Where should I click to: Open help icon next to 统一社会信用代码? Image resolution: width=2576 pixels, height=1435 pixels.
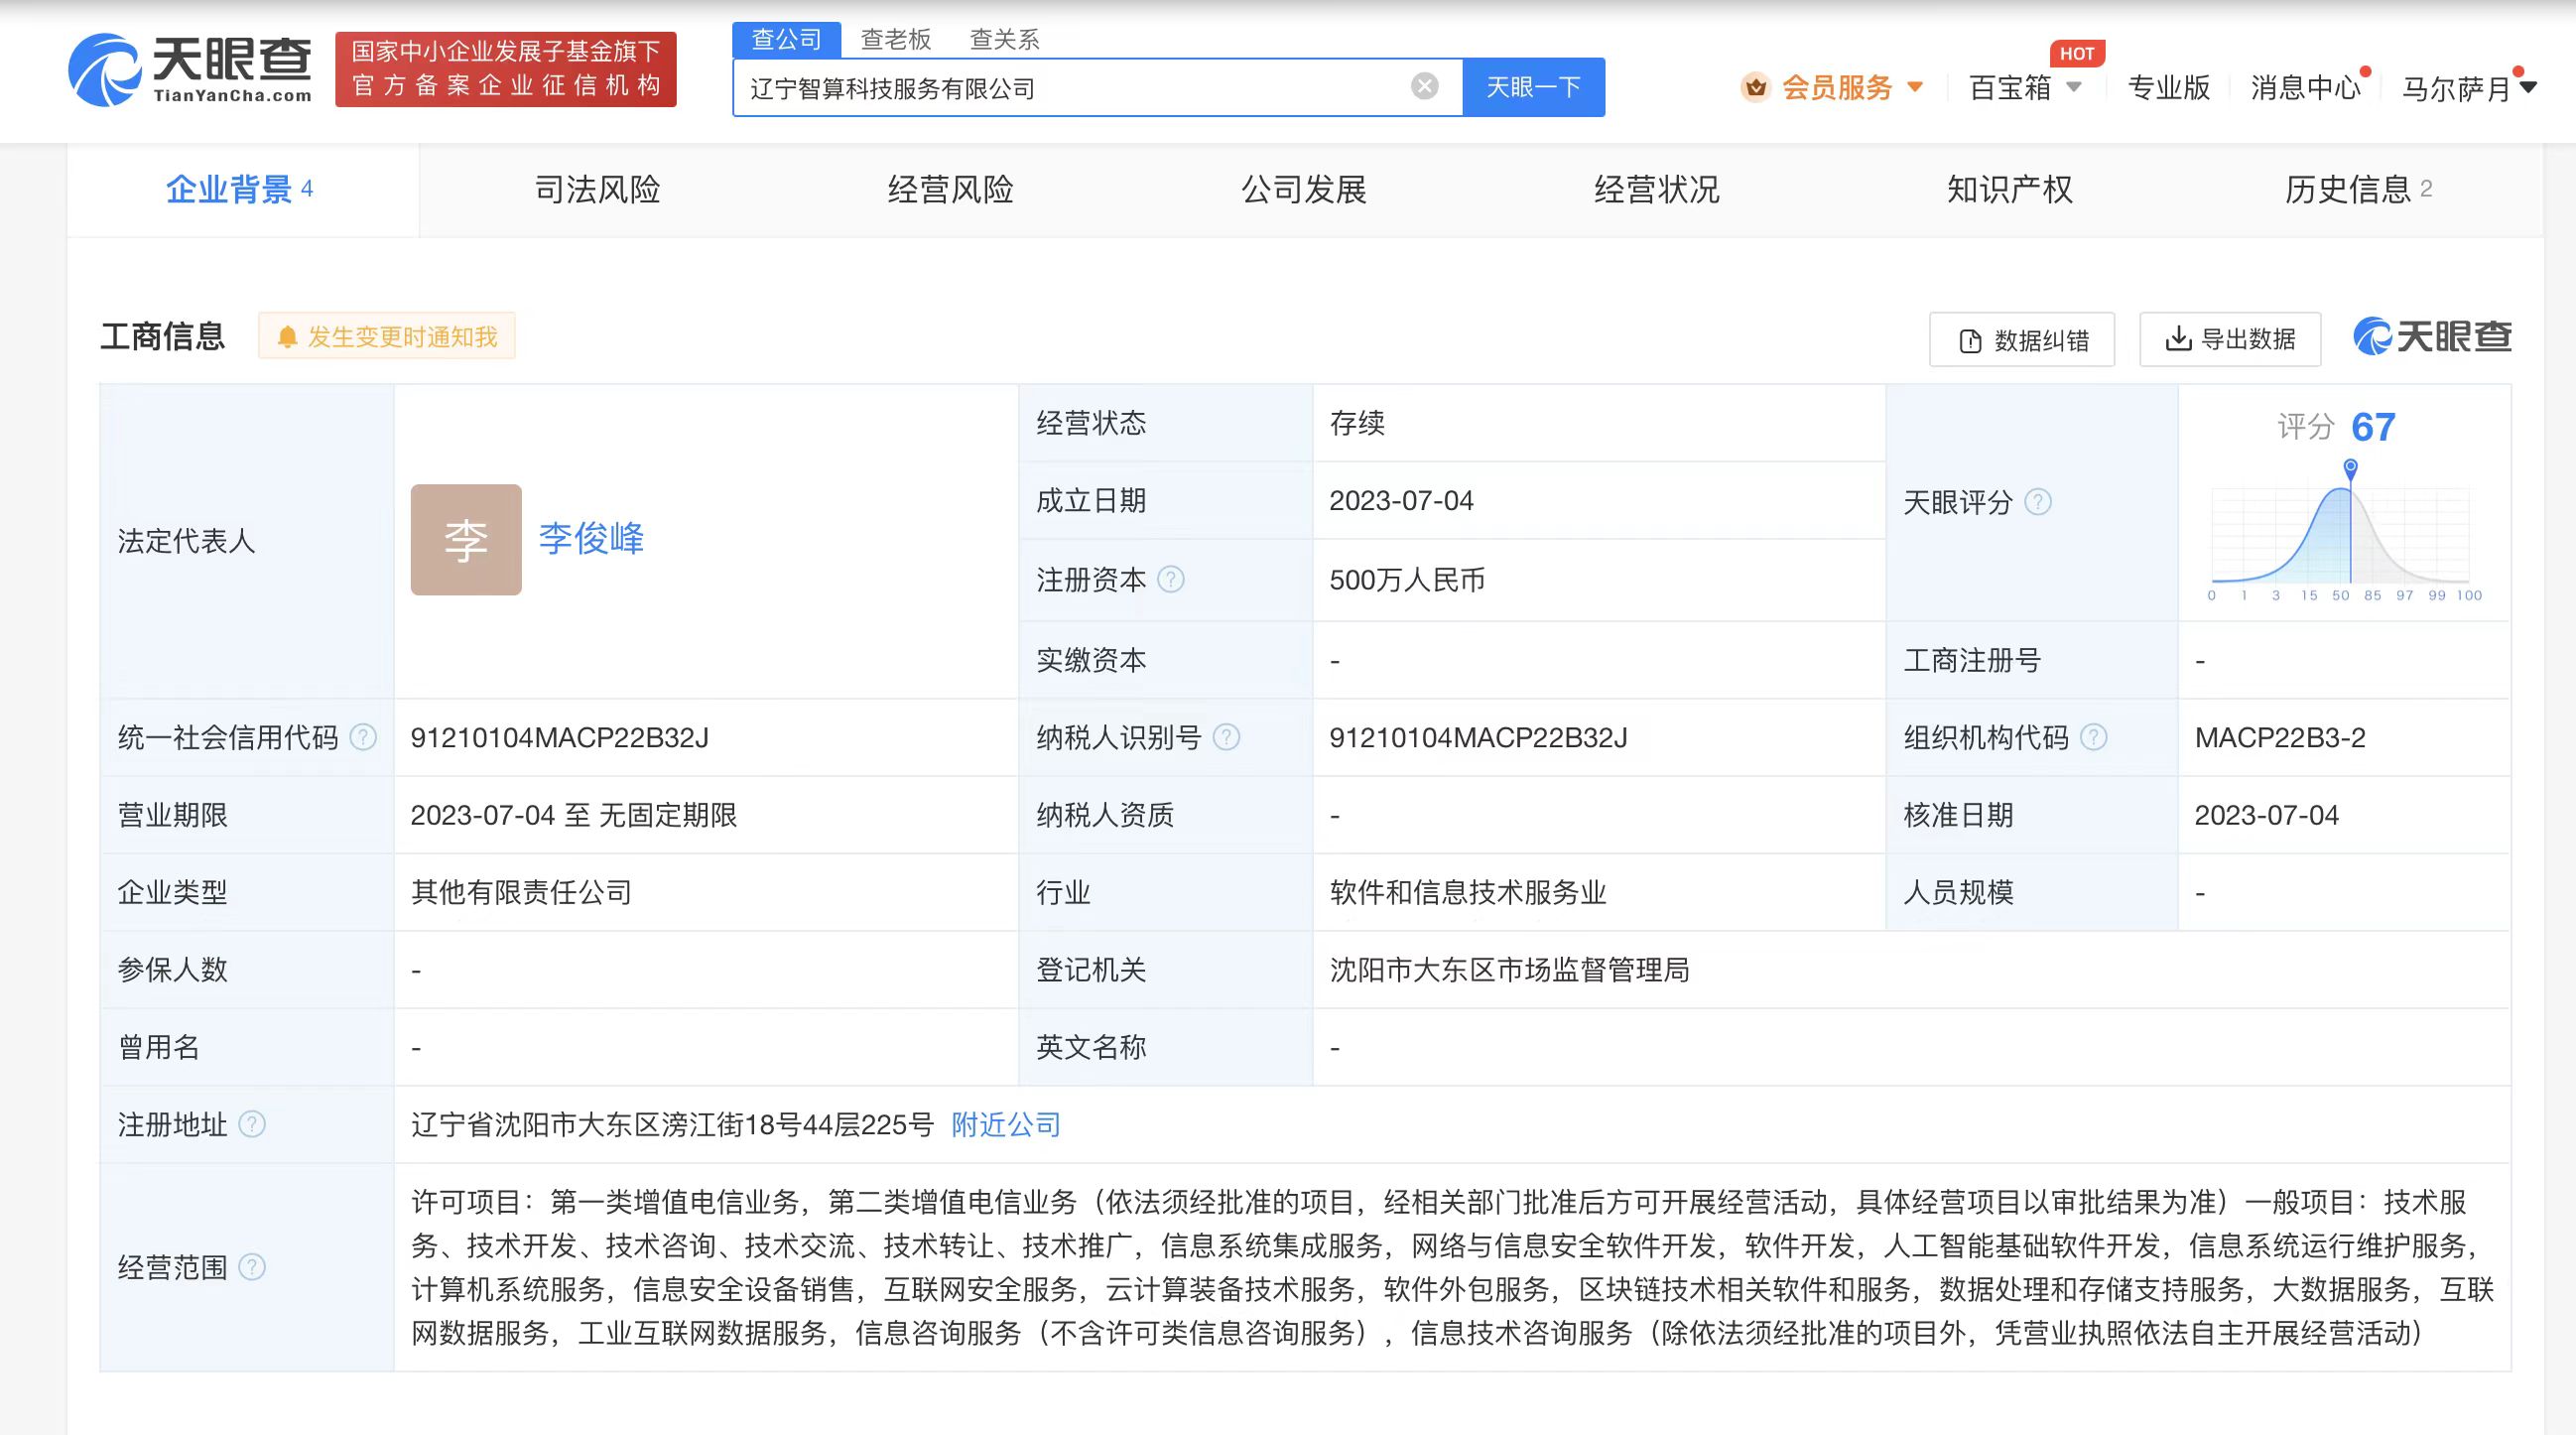point(363,737)
